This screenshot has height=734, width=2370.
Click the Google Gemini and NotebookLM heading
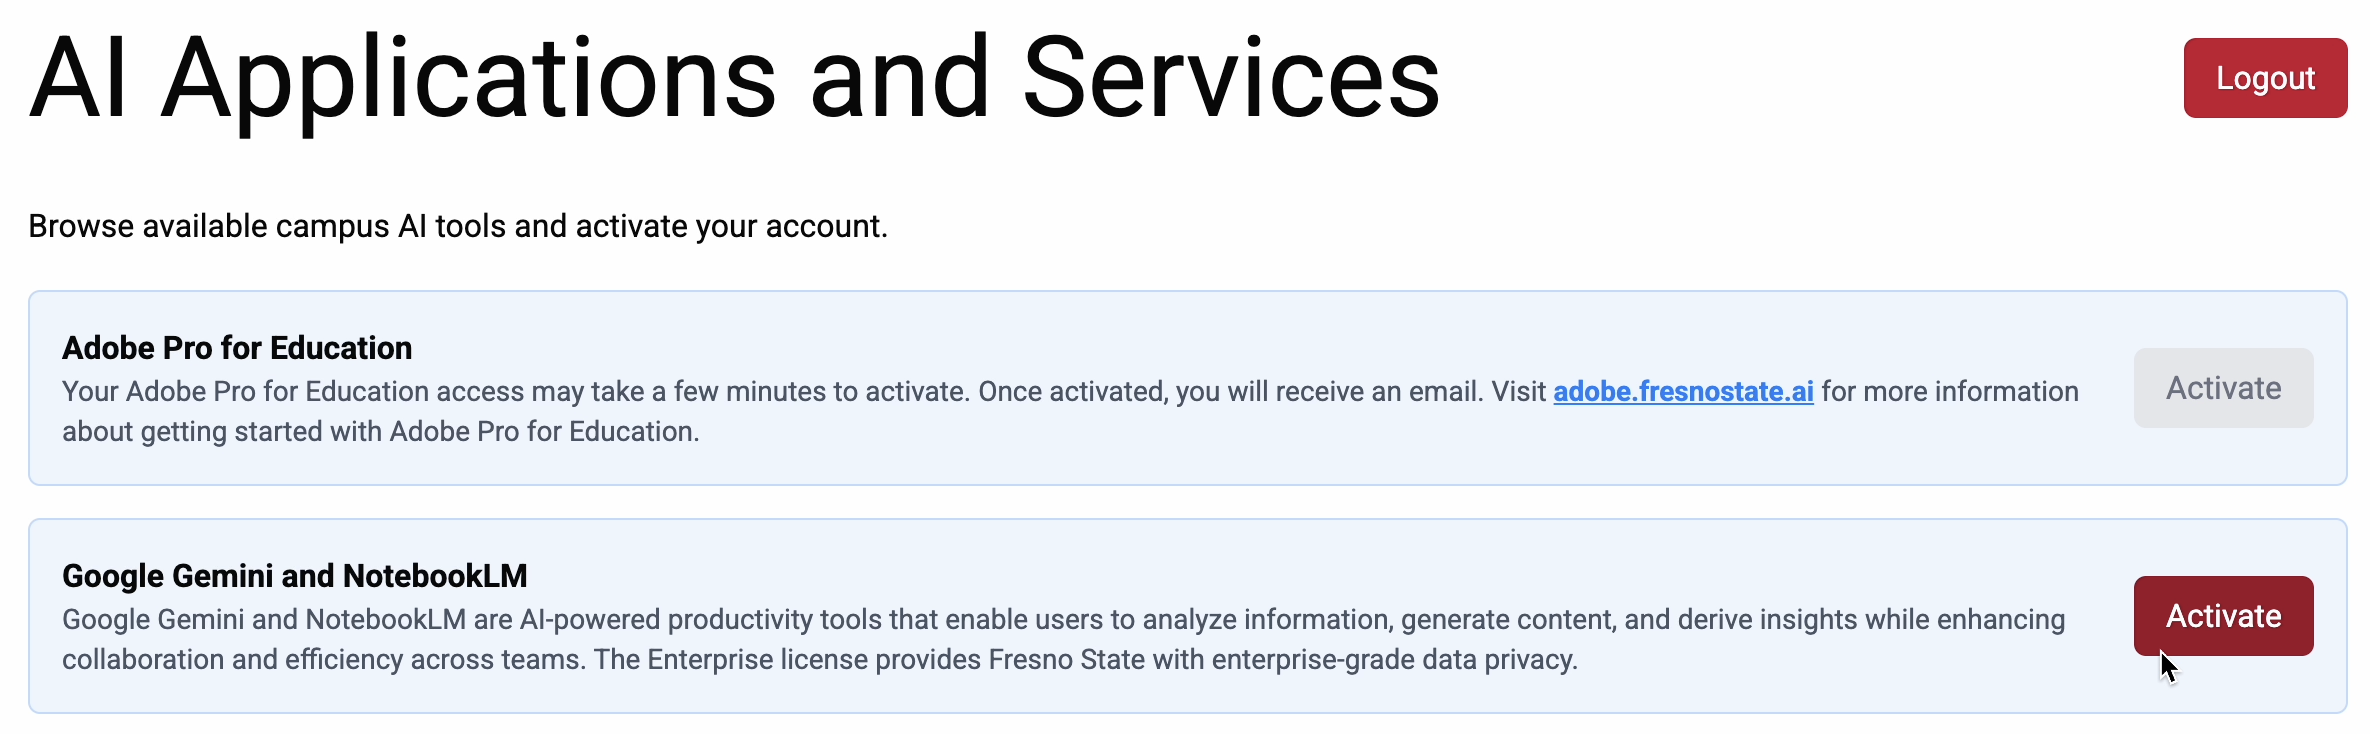click(x=295, y=575)
